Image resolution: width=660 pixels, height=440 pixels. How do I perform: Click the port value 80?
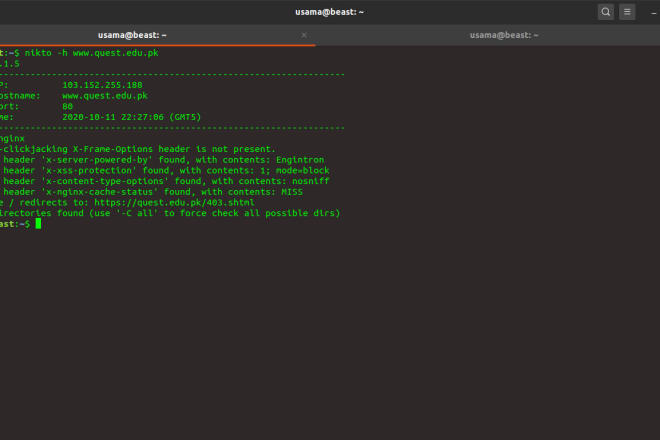pos(67,107)
